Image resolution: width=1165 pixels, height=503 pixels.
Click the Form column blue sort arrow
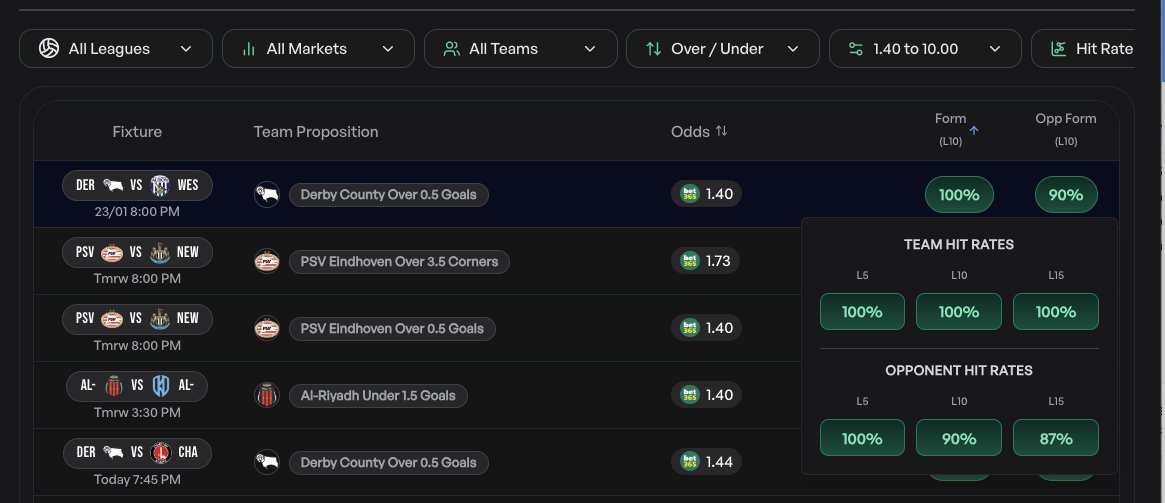point(974,130)
